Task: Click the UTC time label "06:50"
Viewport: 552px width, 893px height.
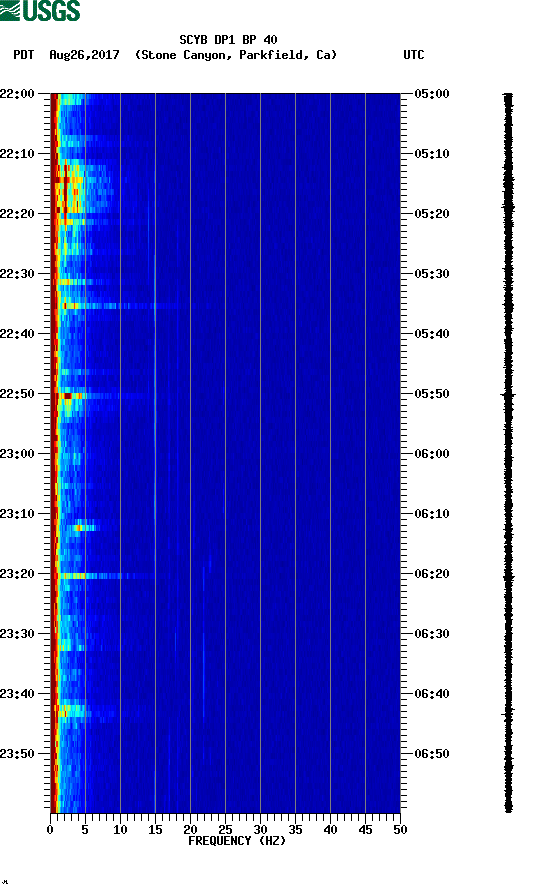Action: click(x=432, y=753)
